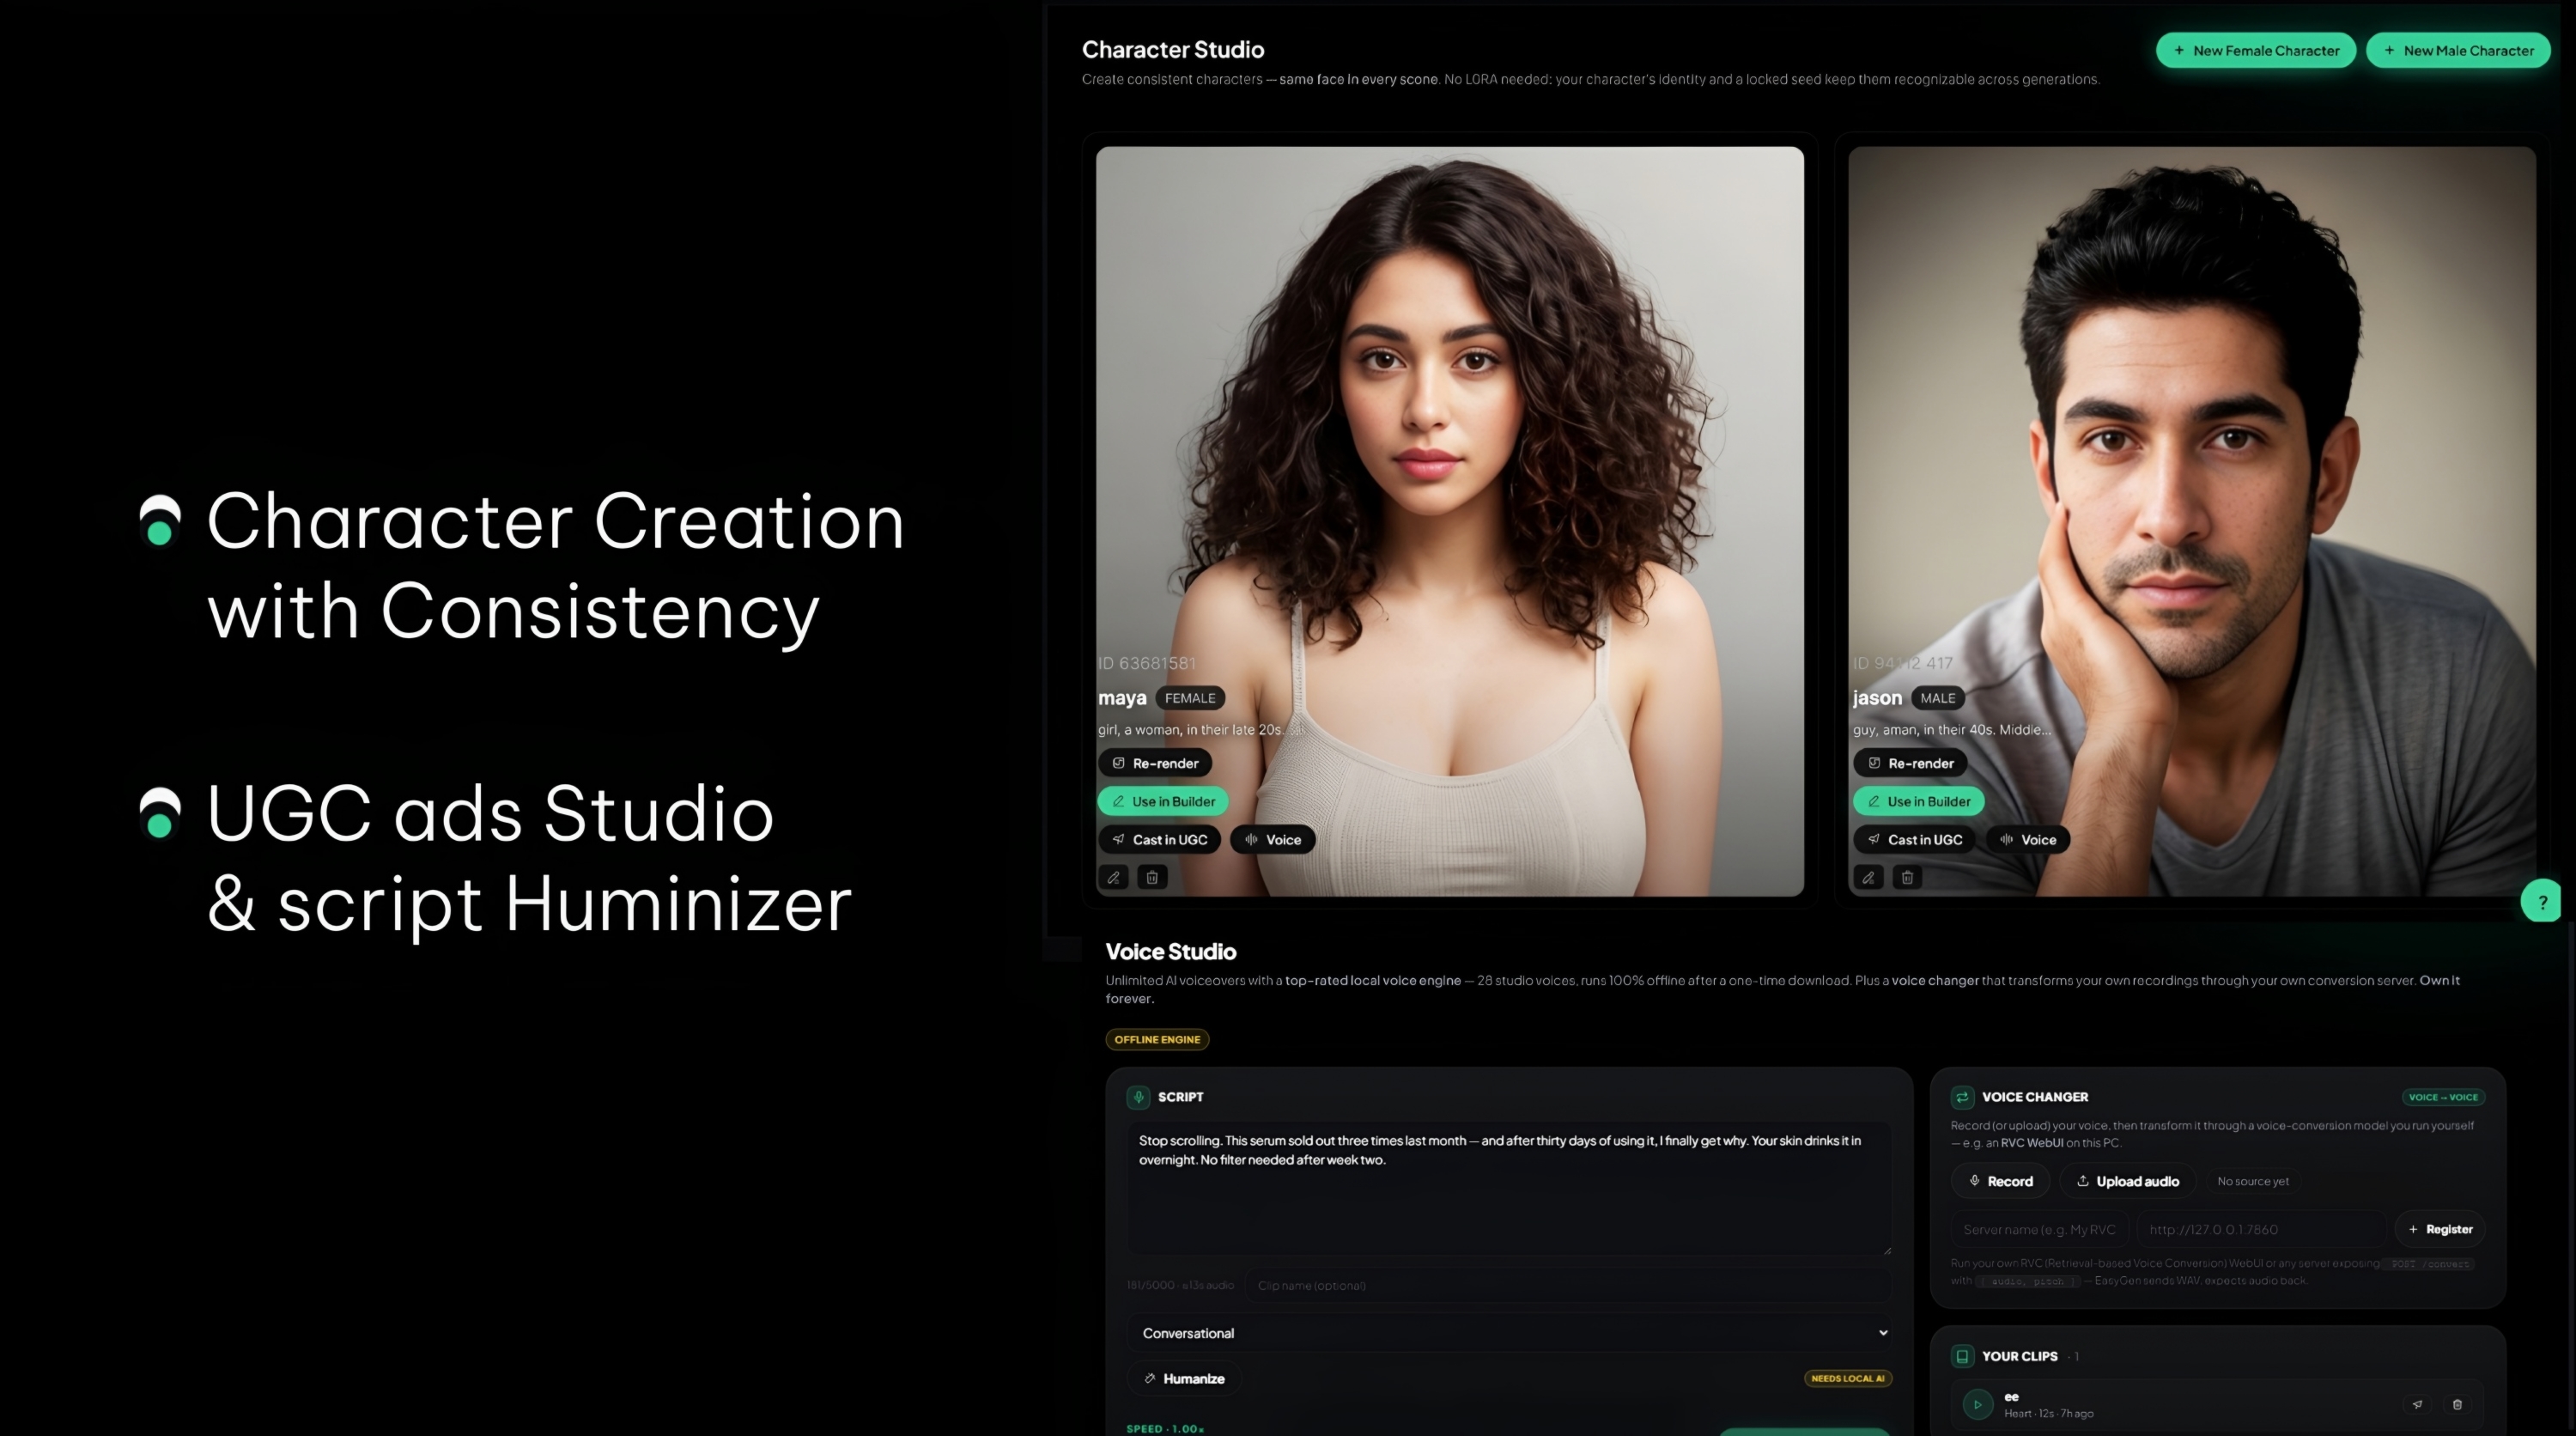Image resolution: width=2576 pixels, height=1436 pixels.
Task: Click the 'No source yet' label
Action: point(2253,1181)
